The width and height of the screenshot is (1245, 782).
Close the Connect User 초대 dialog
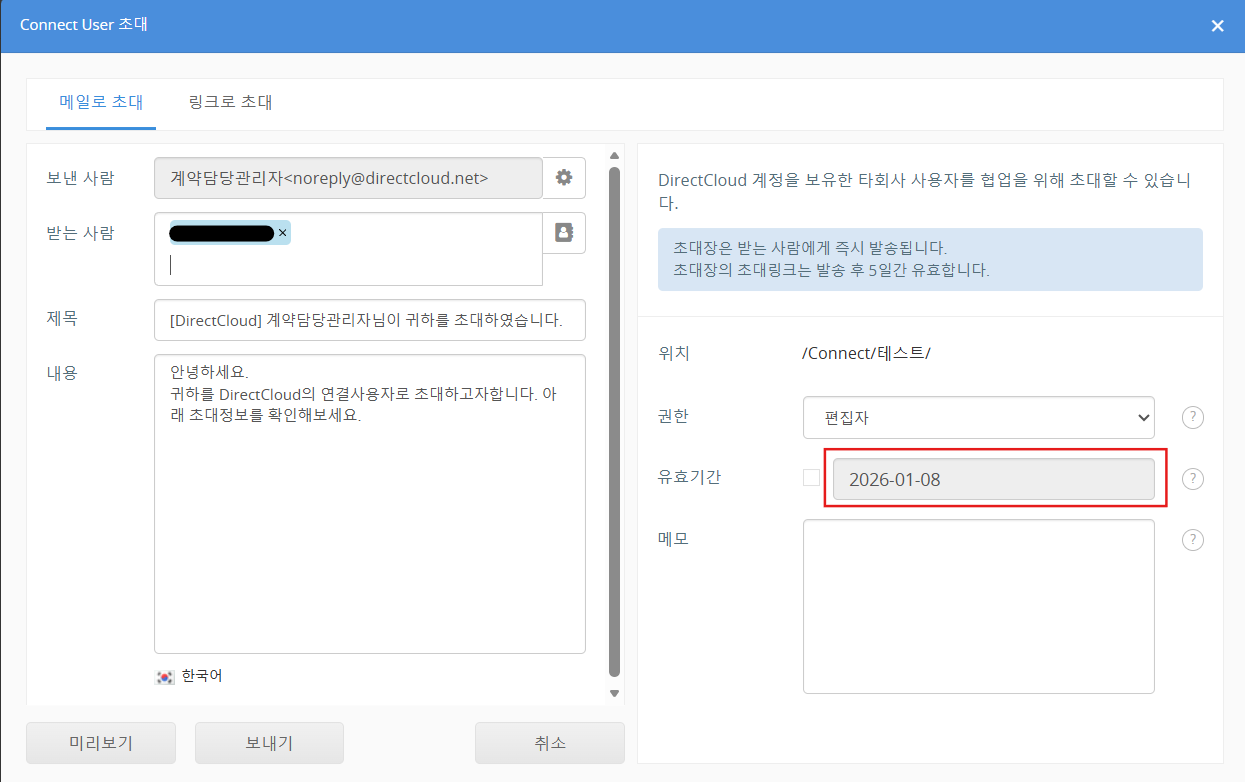point(1217,26)
